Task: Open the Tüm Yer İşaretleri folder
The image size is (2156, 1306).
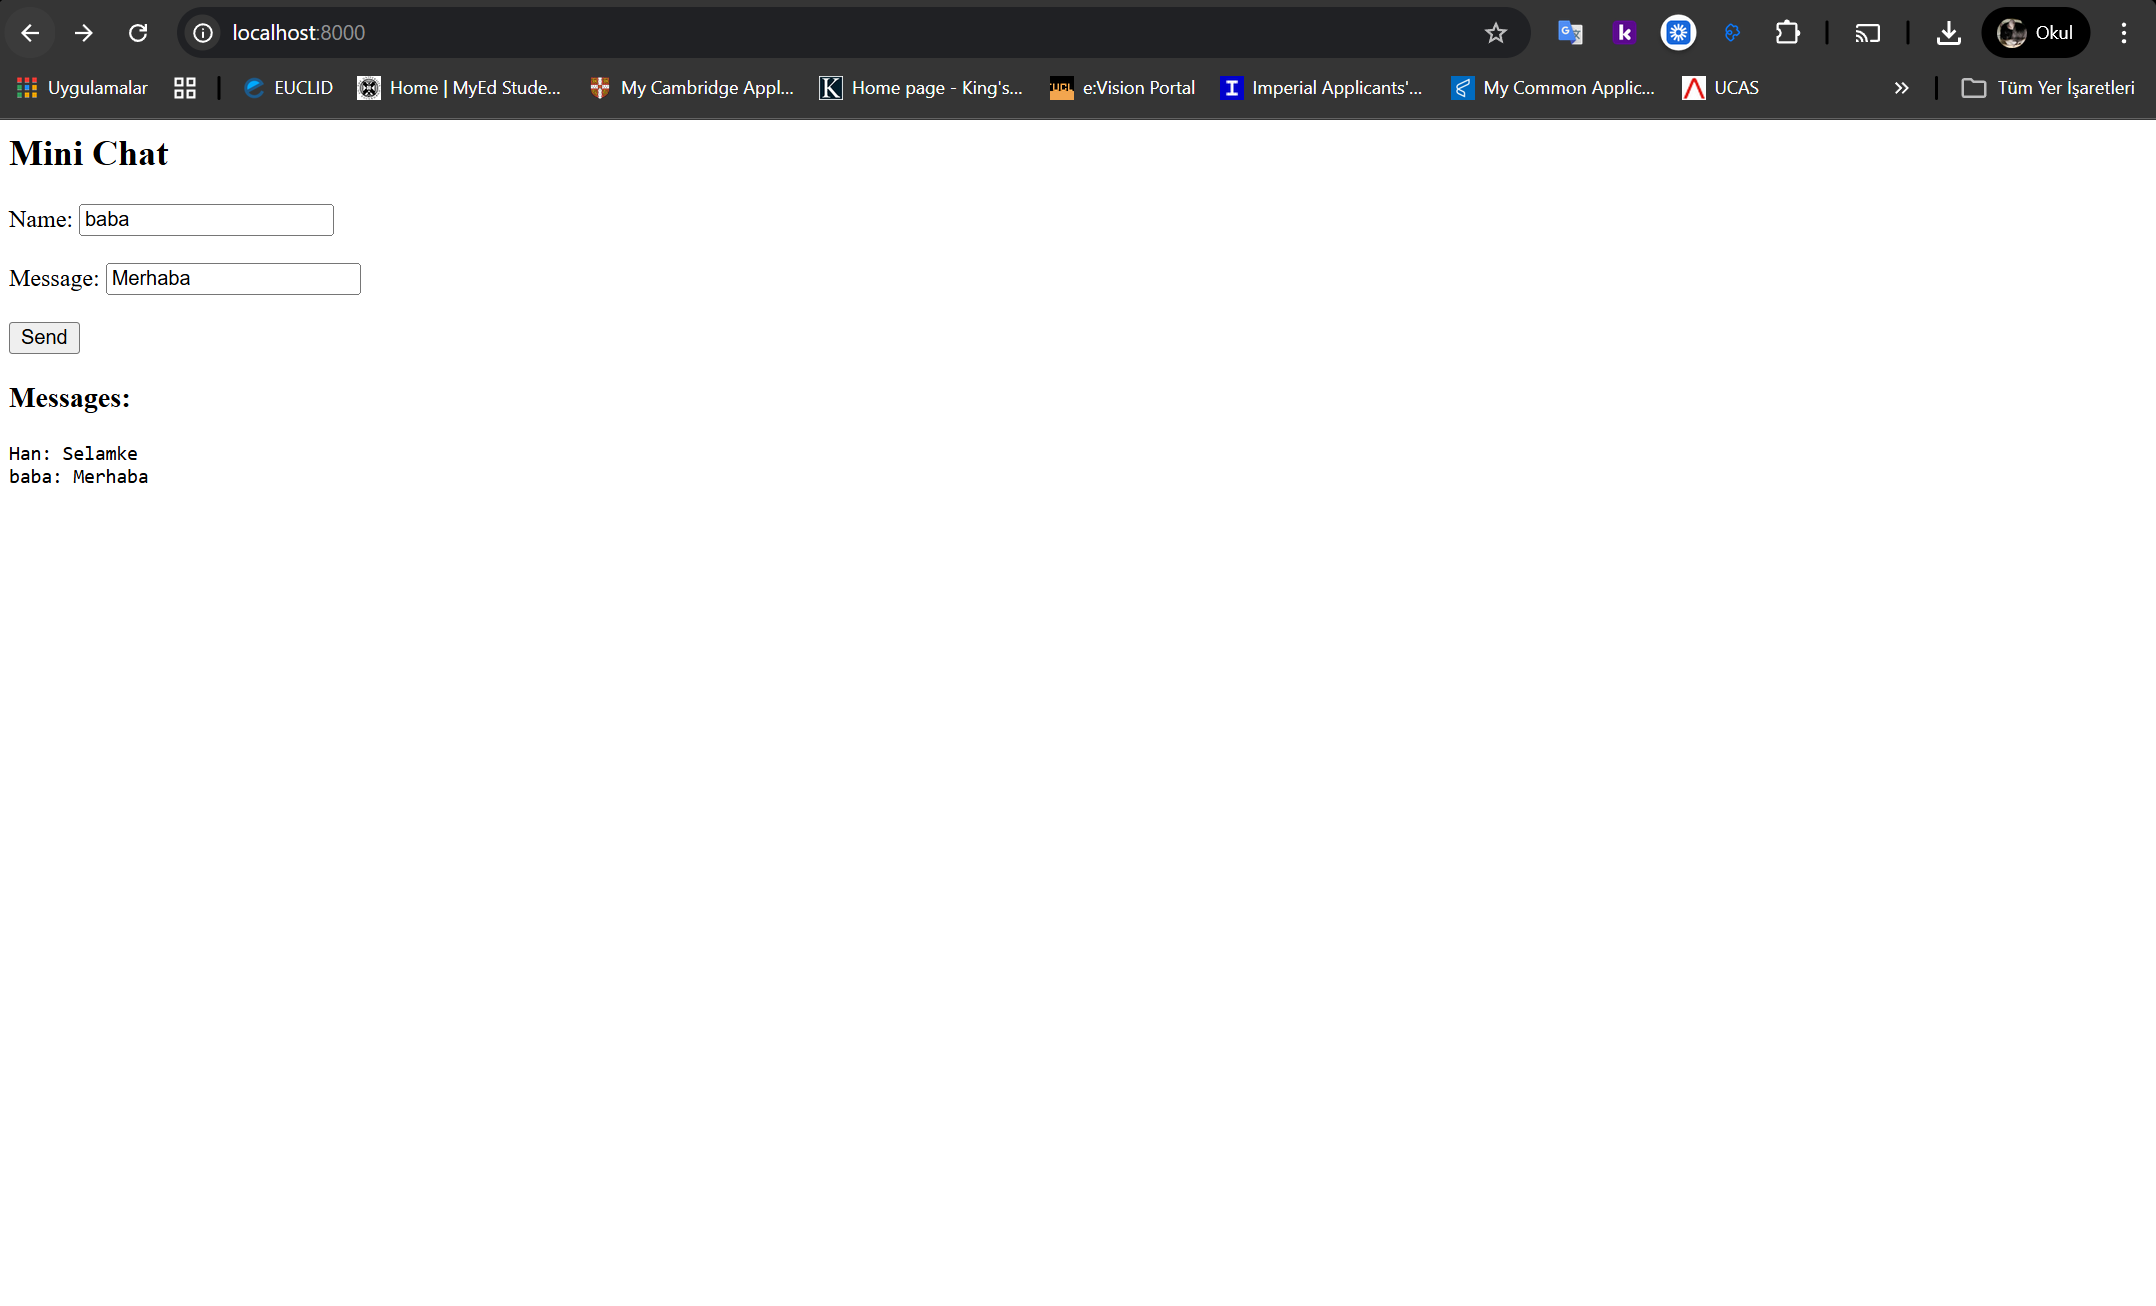Action: click(x=2048, y=88)
